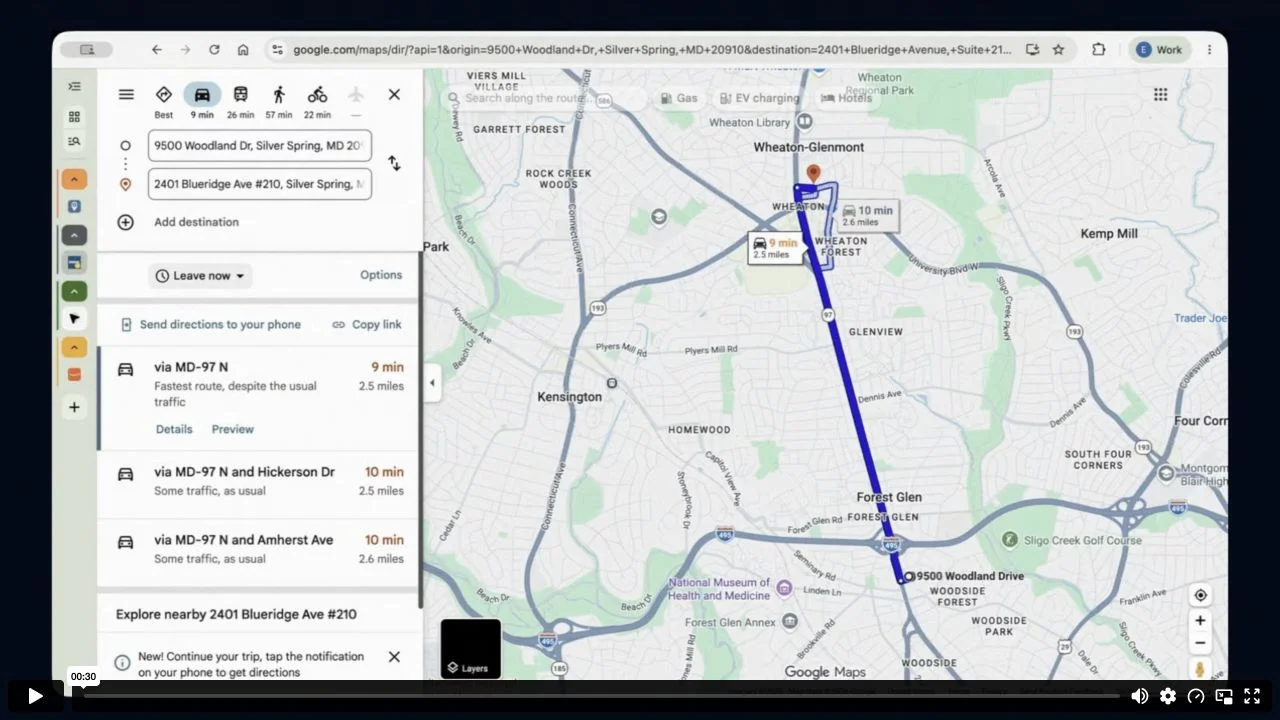Open browser extensions menu
Screen dimensions: 1280x720
point(1098,49)
